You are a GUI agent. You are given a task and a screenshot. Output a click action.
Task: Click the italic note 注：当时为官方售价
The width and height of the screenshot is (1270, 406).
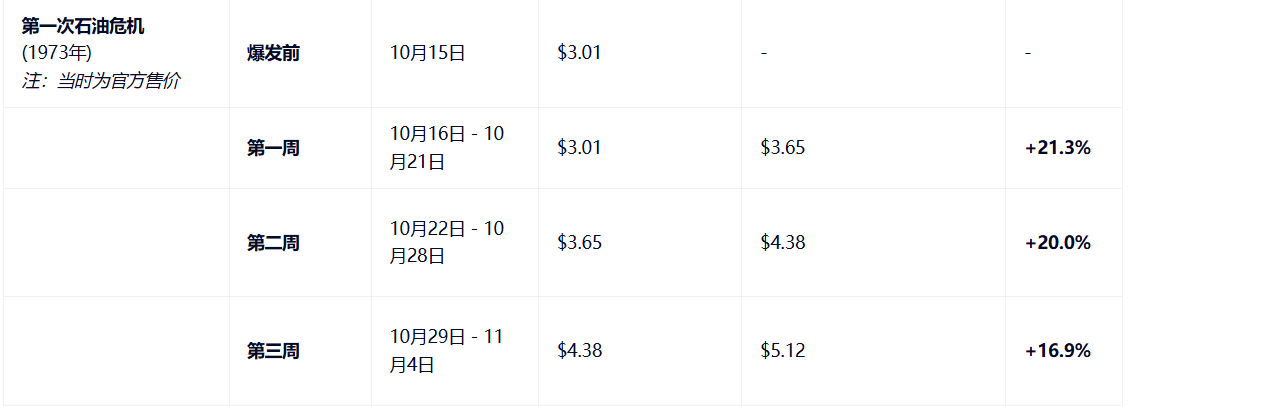[x=101, y=81]
